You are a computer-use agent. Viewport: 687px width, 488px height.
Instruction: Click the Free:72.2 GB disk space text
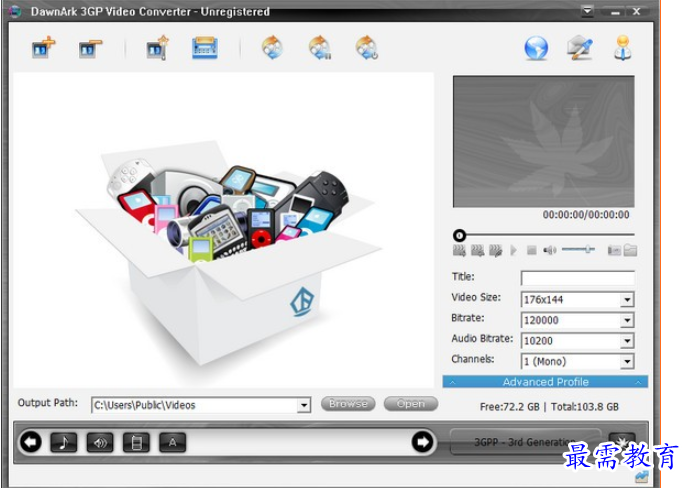510,407
